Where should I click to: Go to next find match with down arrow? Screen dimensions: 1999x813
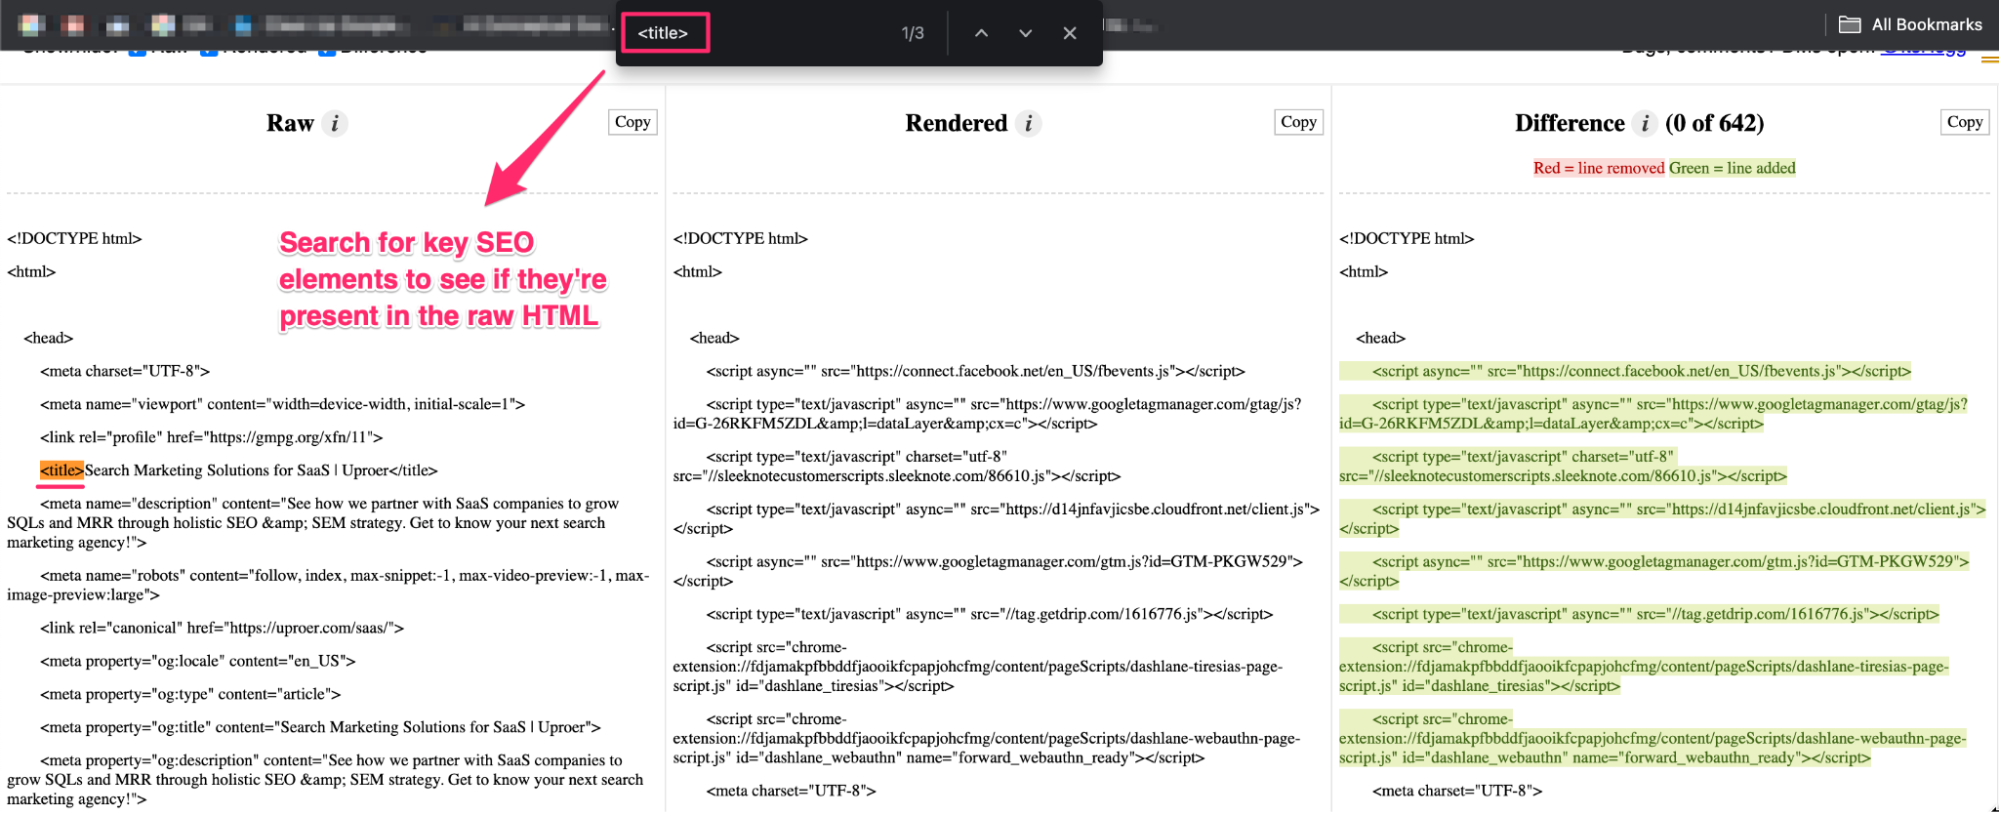[x=1025, y=33]
